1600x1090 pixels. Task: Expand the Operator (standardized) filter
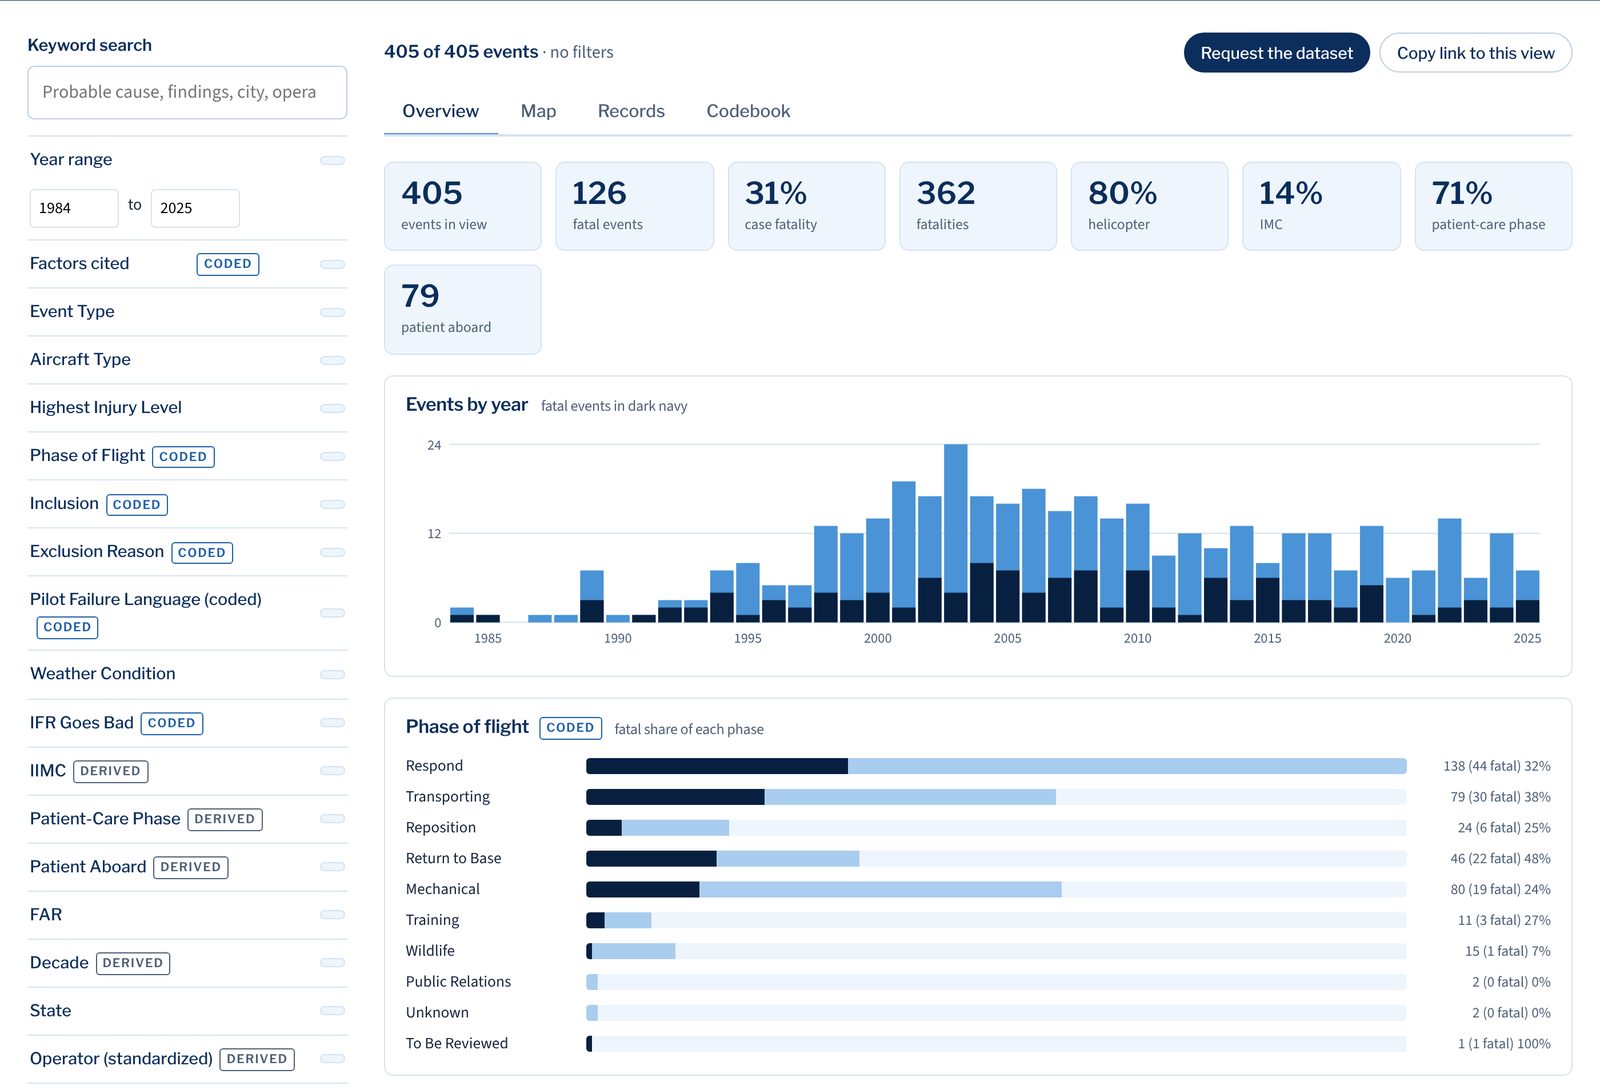pos(188,1059)
